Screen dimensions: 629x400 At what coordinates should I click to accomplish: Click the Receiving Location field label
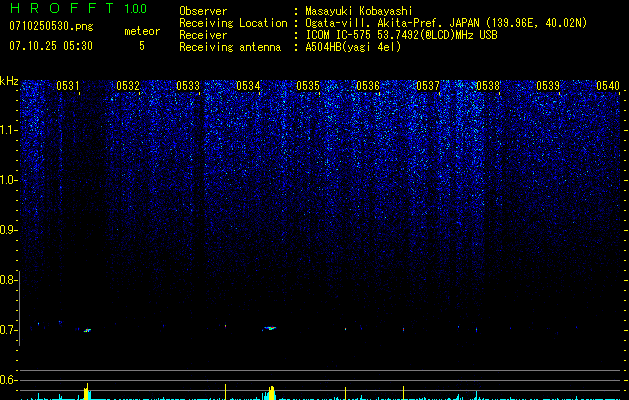[x=233, y=23]
